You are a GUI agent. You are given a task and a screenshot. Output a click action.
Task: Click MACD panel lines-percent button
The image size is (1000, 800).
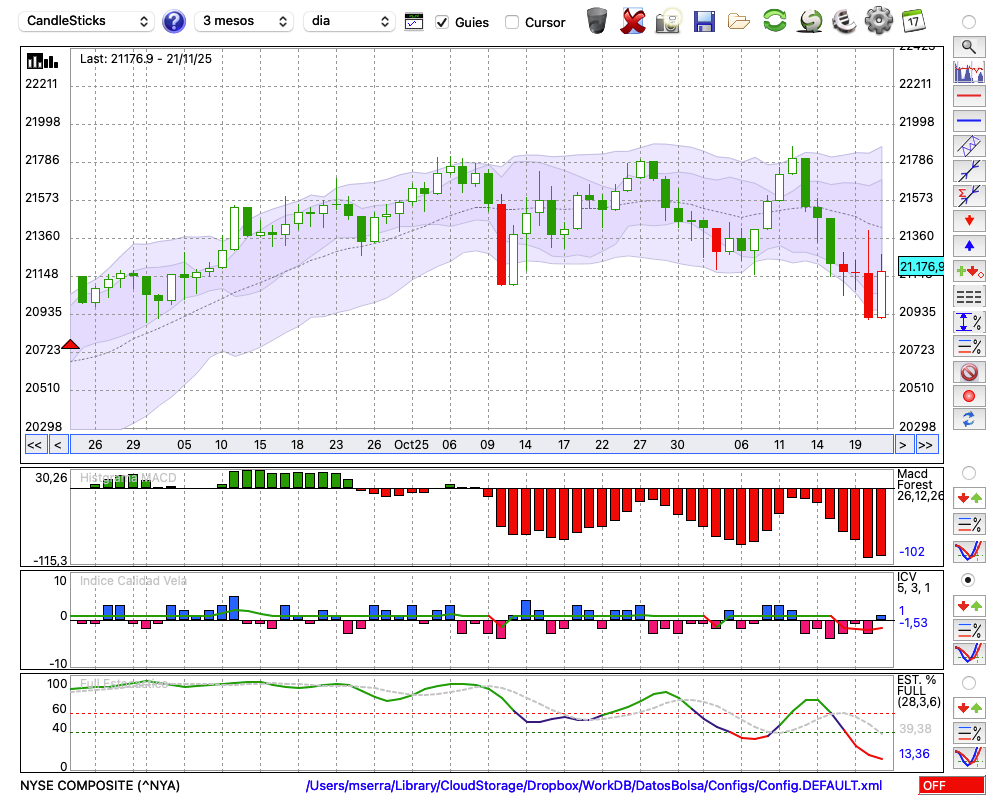[x=969, y=524]
